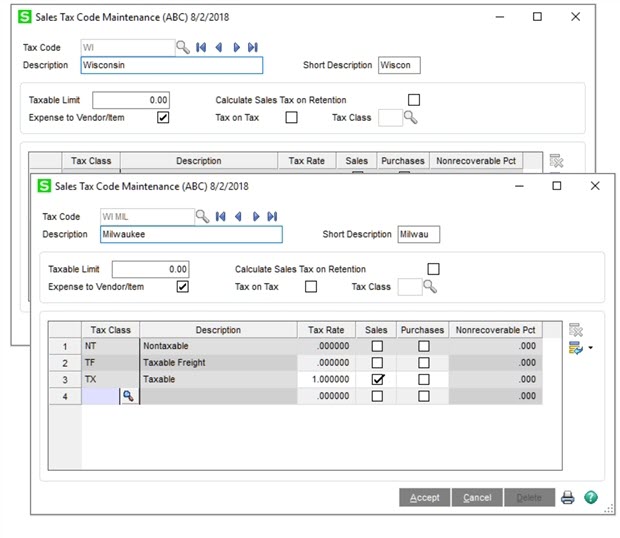
Task: Open help using the green question mark icon
Action: [590, 497]
